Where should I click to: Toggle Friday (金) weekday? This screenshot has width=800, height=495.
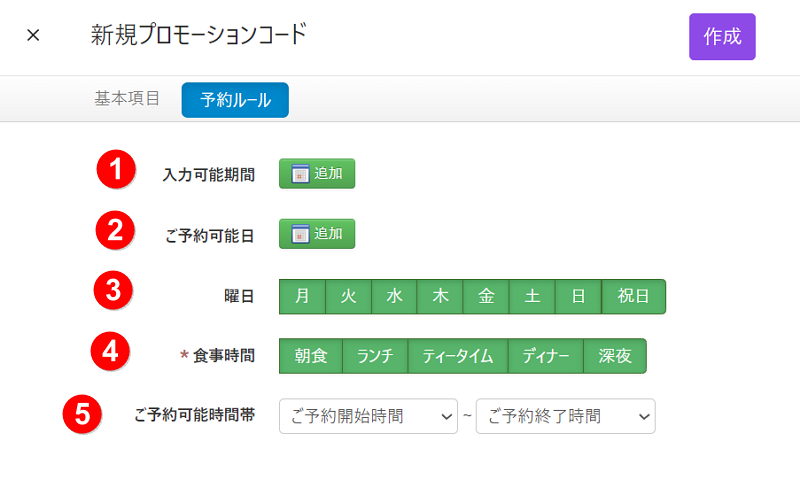click(x=486, y=297)
